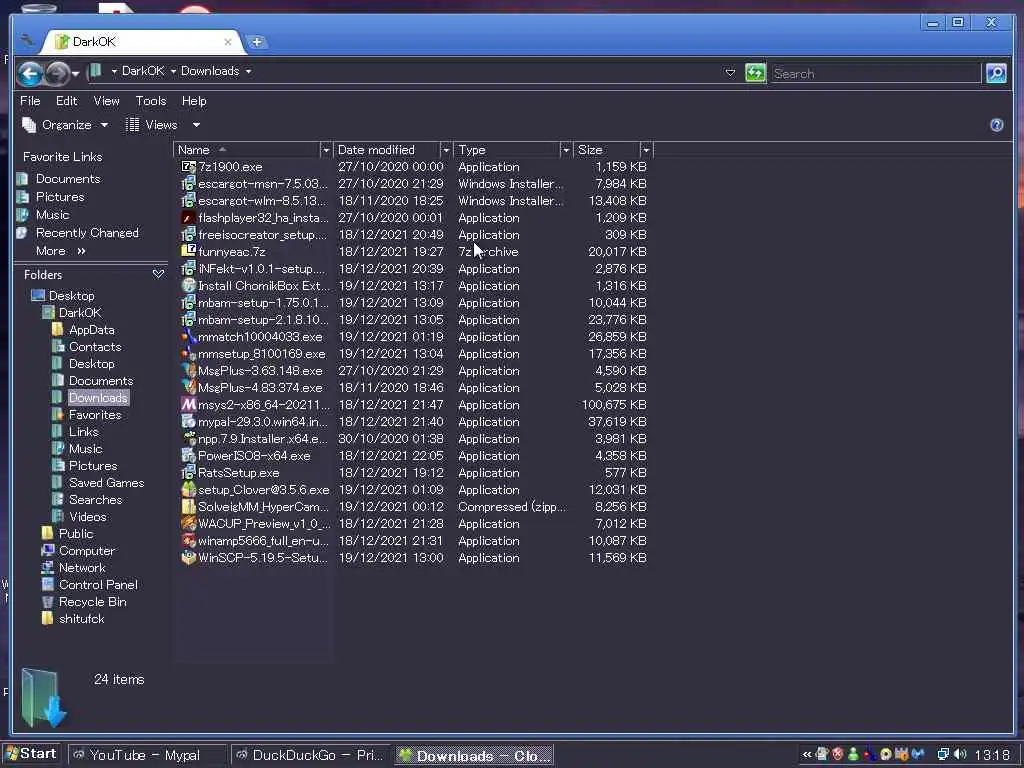This screenshot has height=768, width=1024.
Task: Click the wrench icon left of tabs
Action: tap(27, 40)
